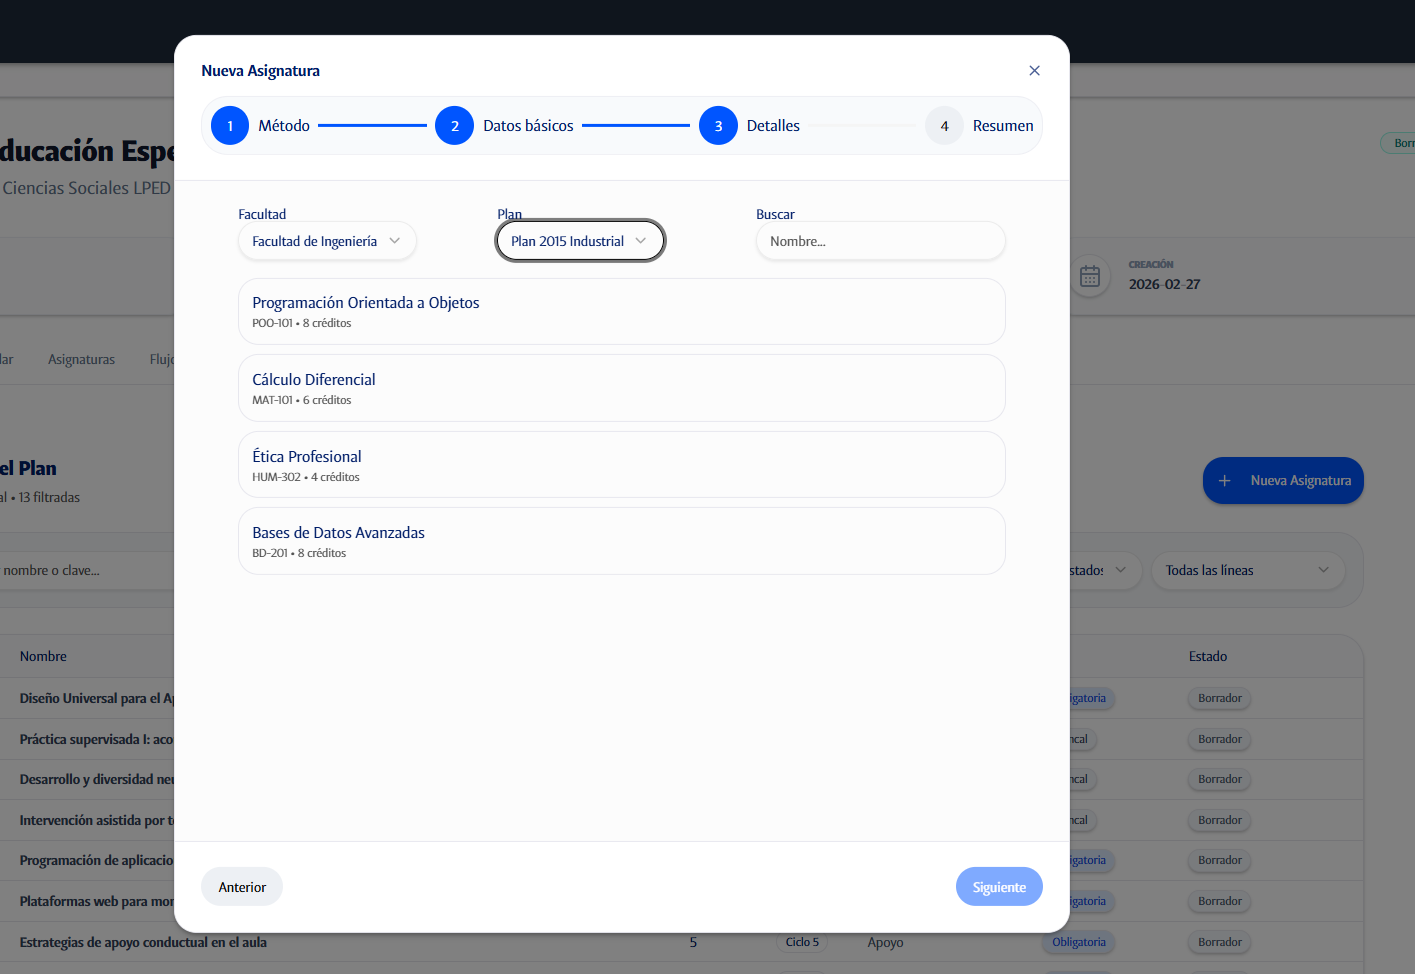The image size is (1415, 974).
Task: Click the Método step label
Action: coord(284,126)
